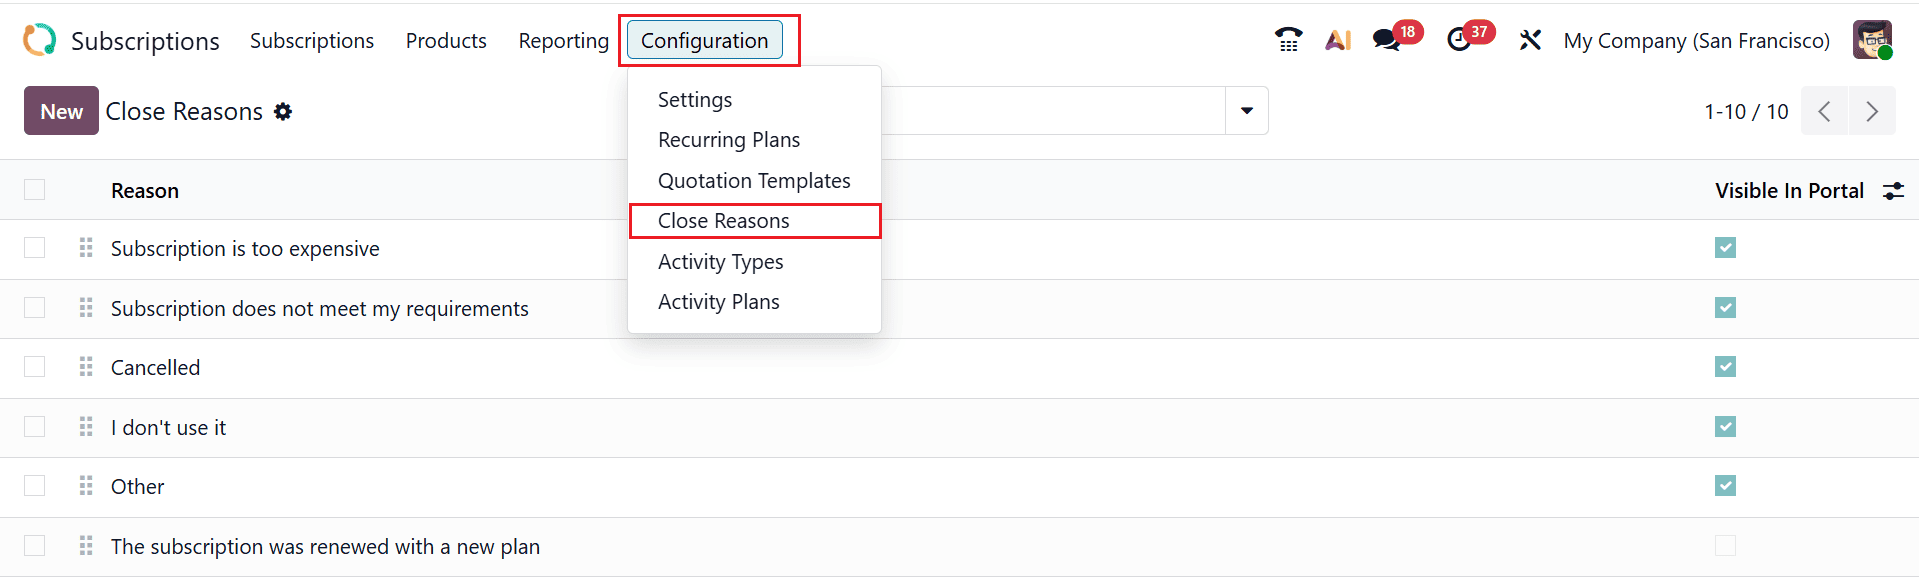
Task: Select all rows via header checkbox
Action: tap(35, 189)
